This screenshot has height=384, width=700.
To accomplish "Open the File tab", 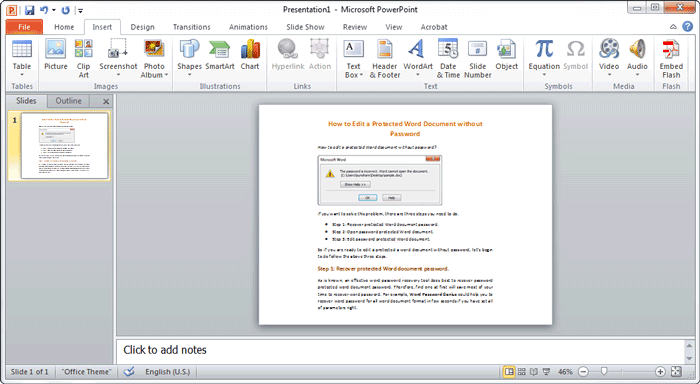I will tap(24, 27).
